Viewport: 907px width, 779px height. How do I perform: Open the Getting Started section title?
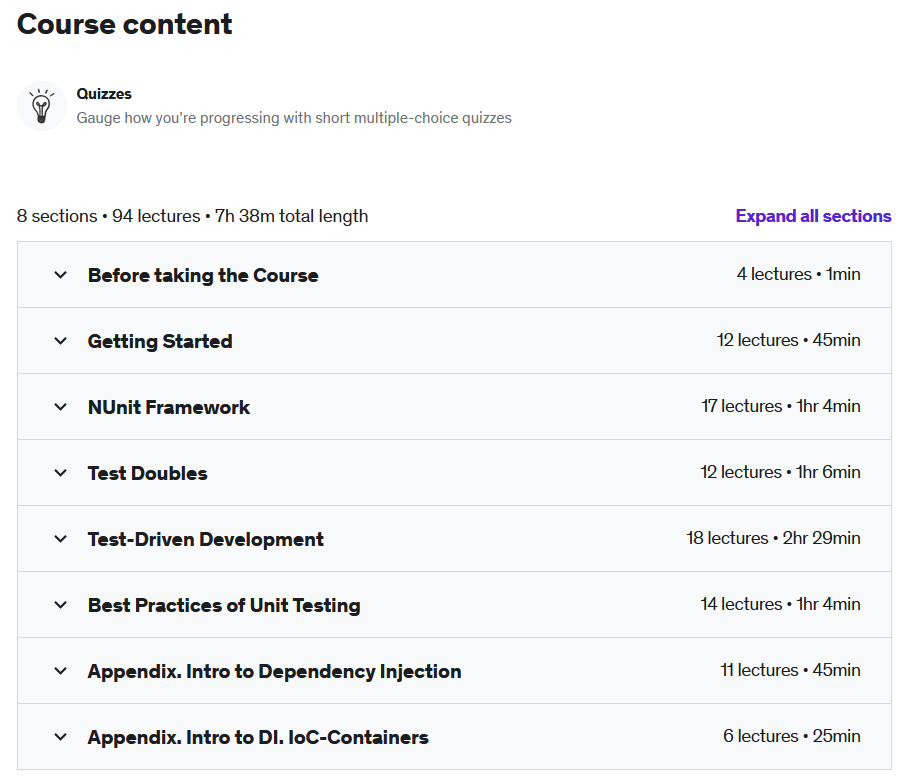(160, 341)
